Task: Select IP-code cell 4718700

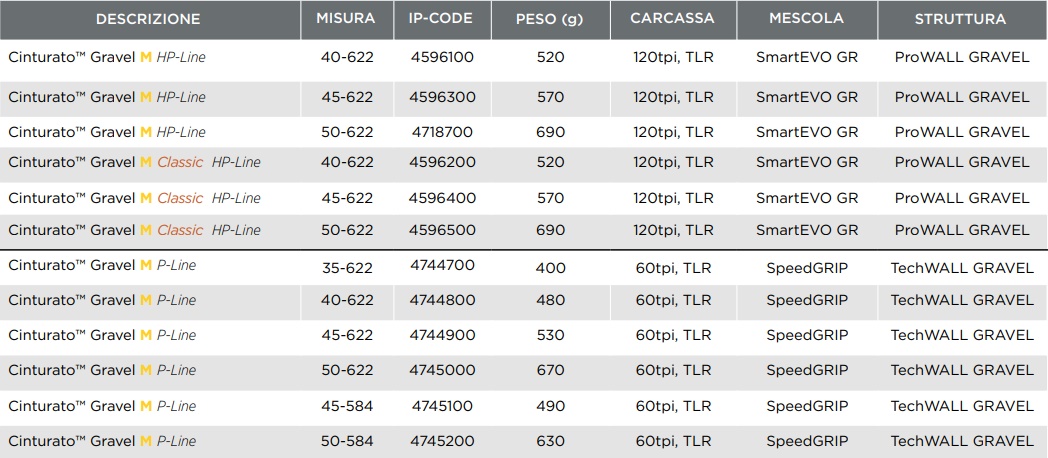Action: tap(442, 132)
